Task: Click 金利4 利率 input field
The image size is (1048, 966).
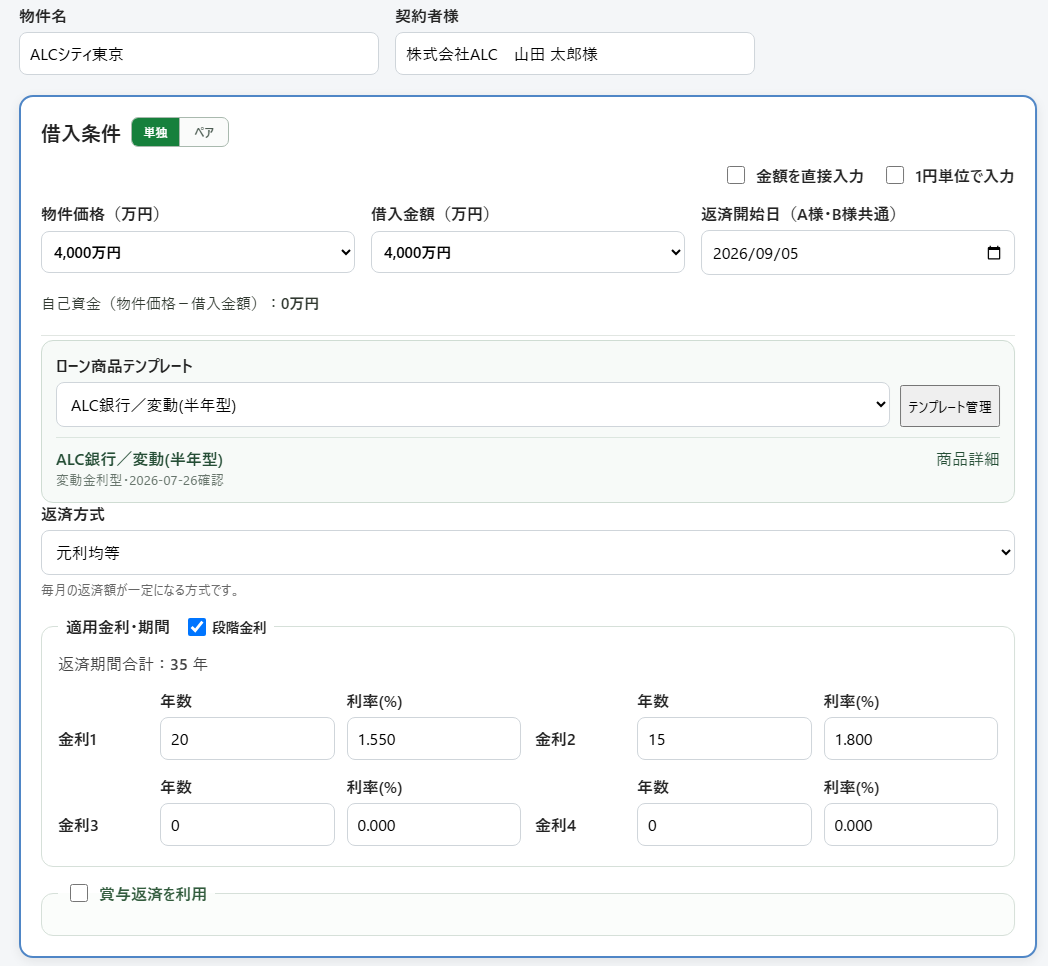Action: coord(910,824)
